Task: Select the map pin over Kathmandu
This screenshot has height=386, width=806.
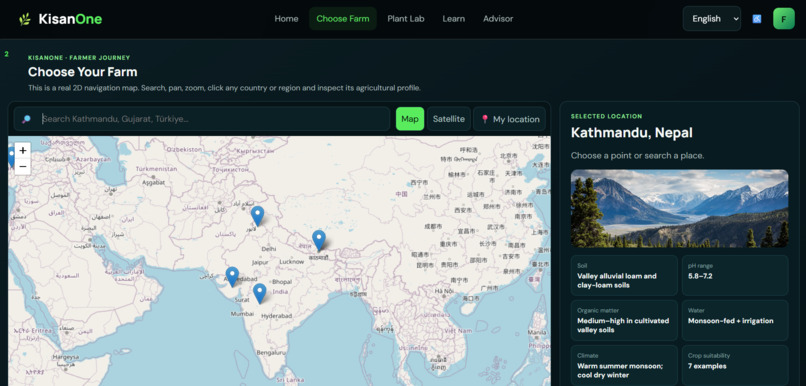Action: click(x=319, y=240)
